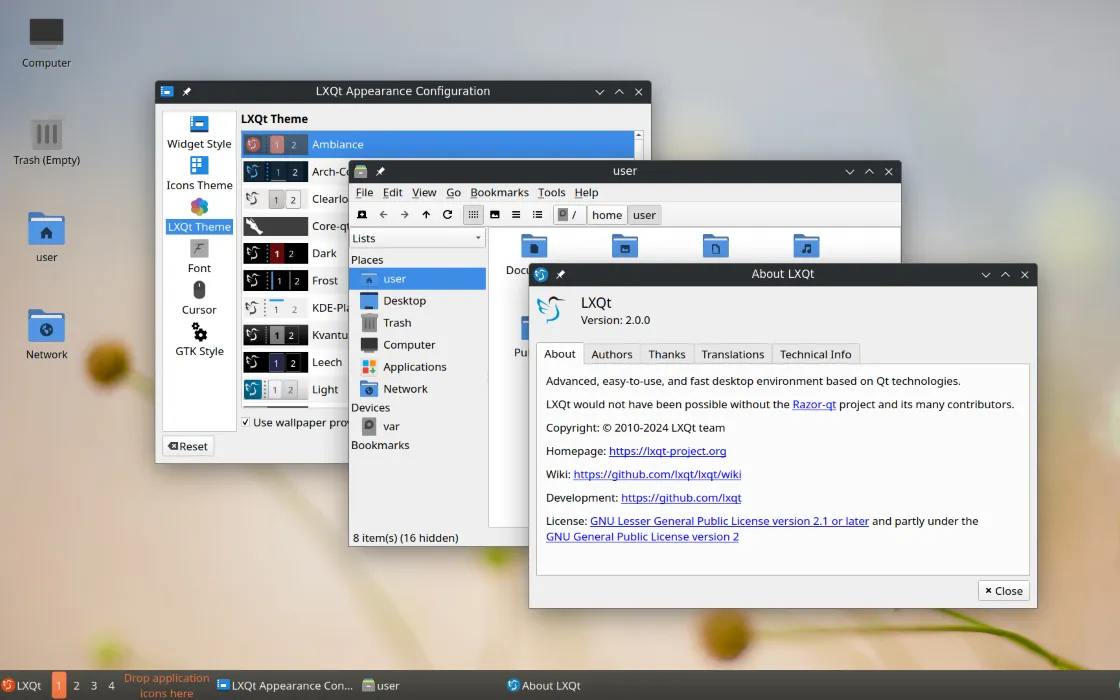Select the Music folder in file manager

coord(806,246)
